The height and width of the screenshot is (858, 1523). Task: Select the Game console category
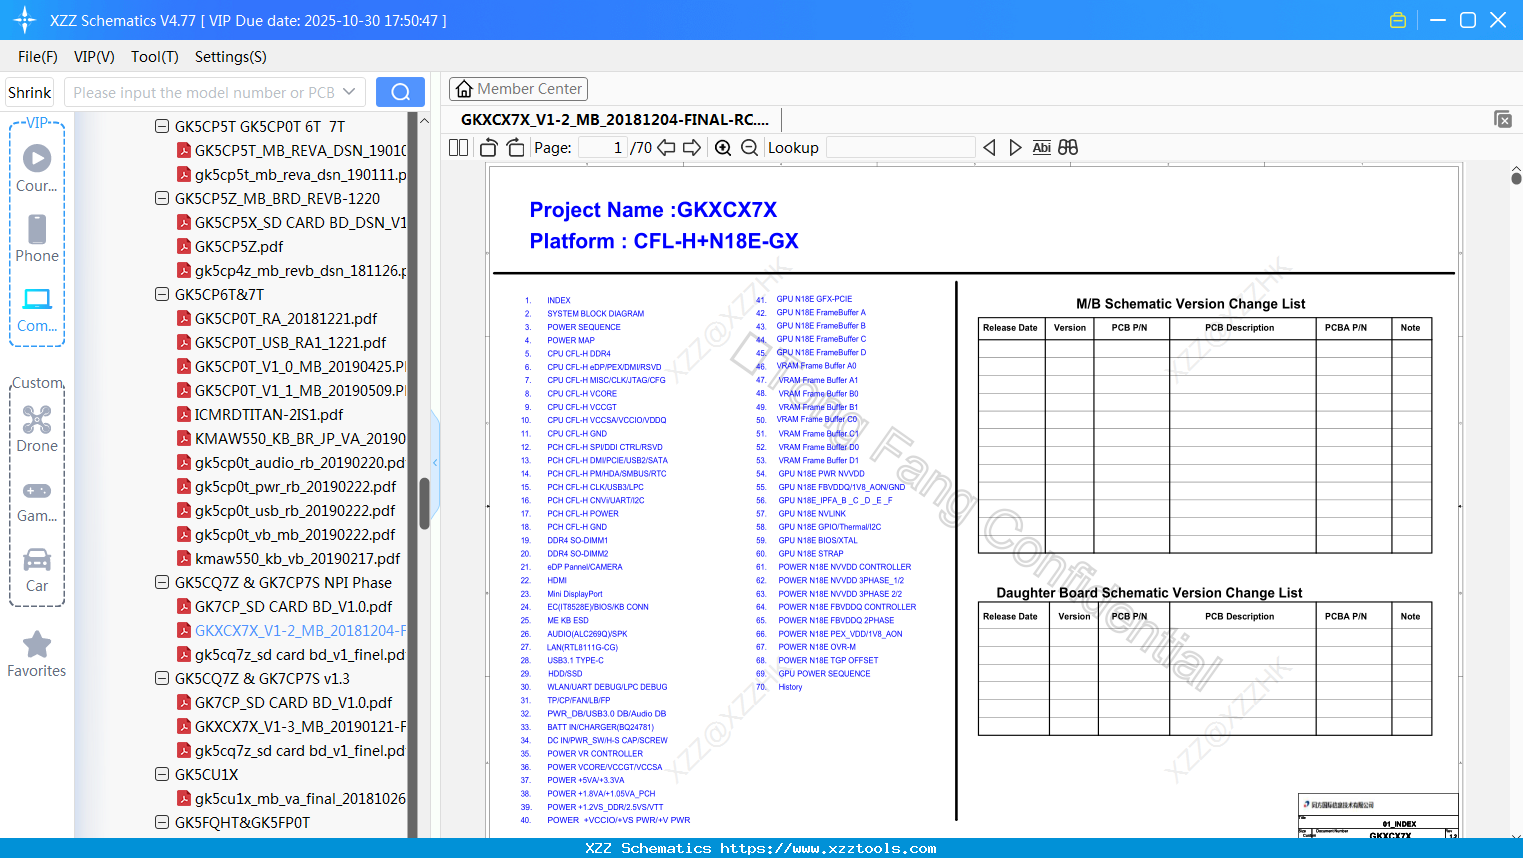coord(37,501)
